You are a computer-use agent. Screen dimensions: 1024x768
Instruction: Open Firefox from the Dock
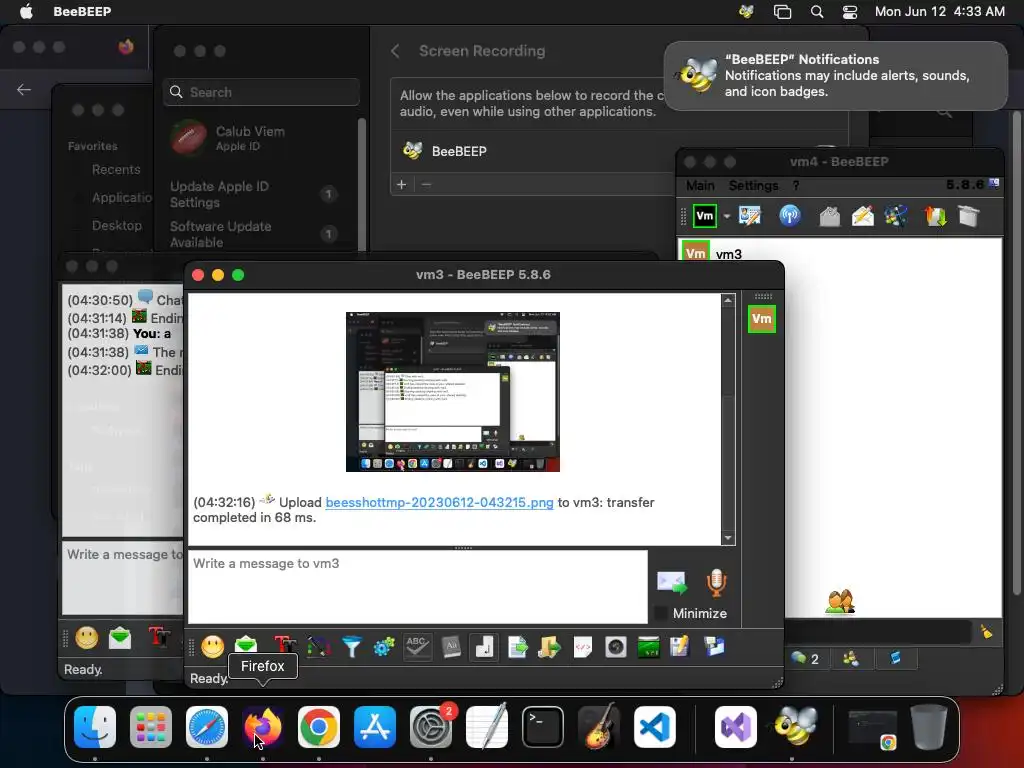coord(263,727)
